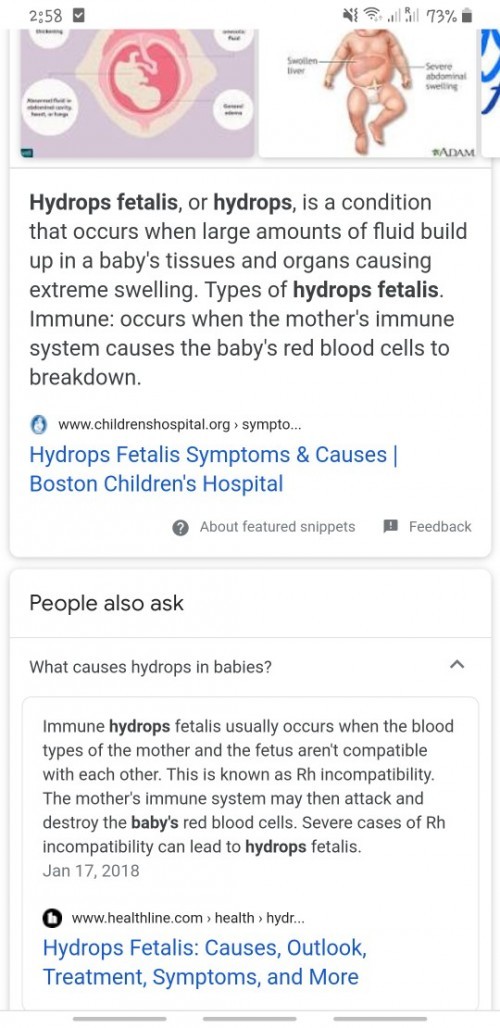Tap the Feedback flag icon
The image size is (500, 1028).
point(391,526)
